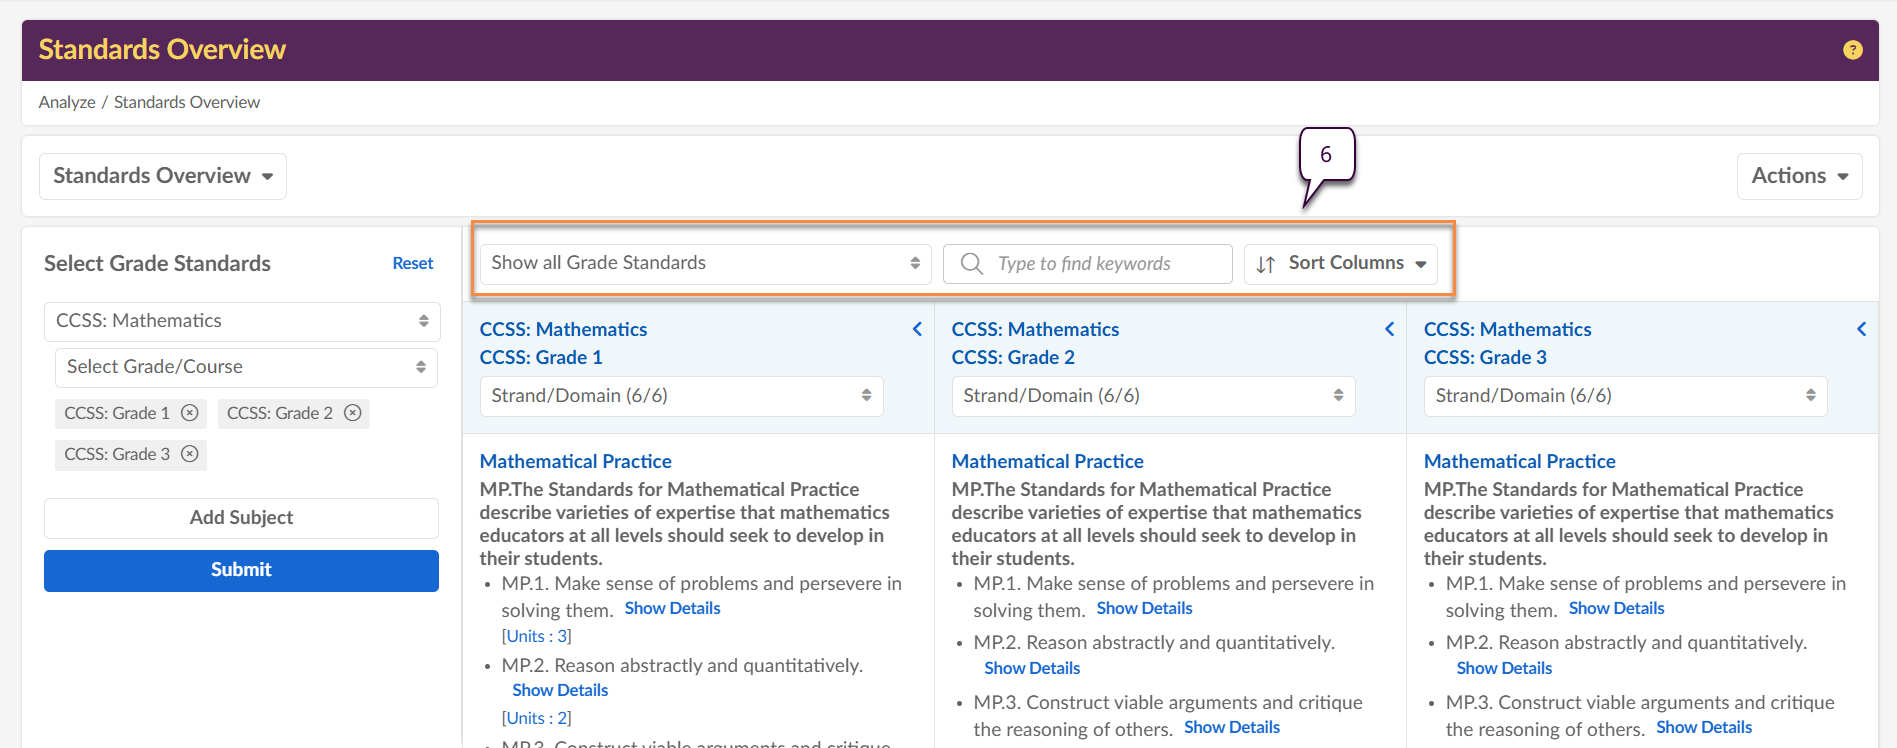Expand Grade 1 Strand/Domain filter
Image resolution: width=1897 pixels, height=748 pixels.
pyautogui.click(x=681, y=396)
